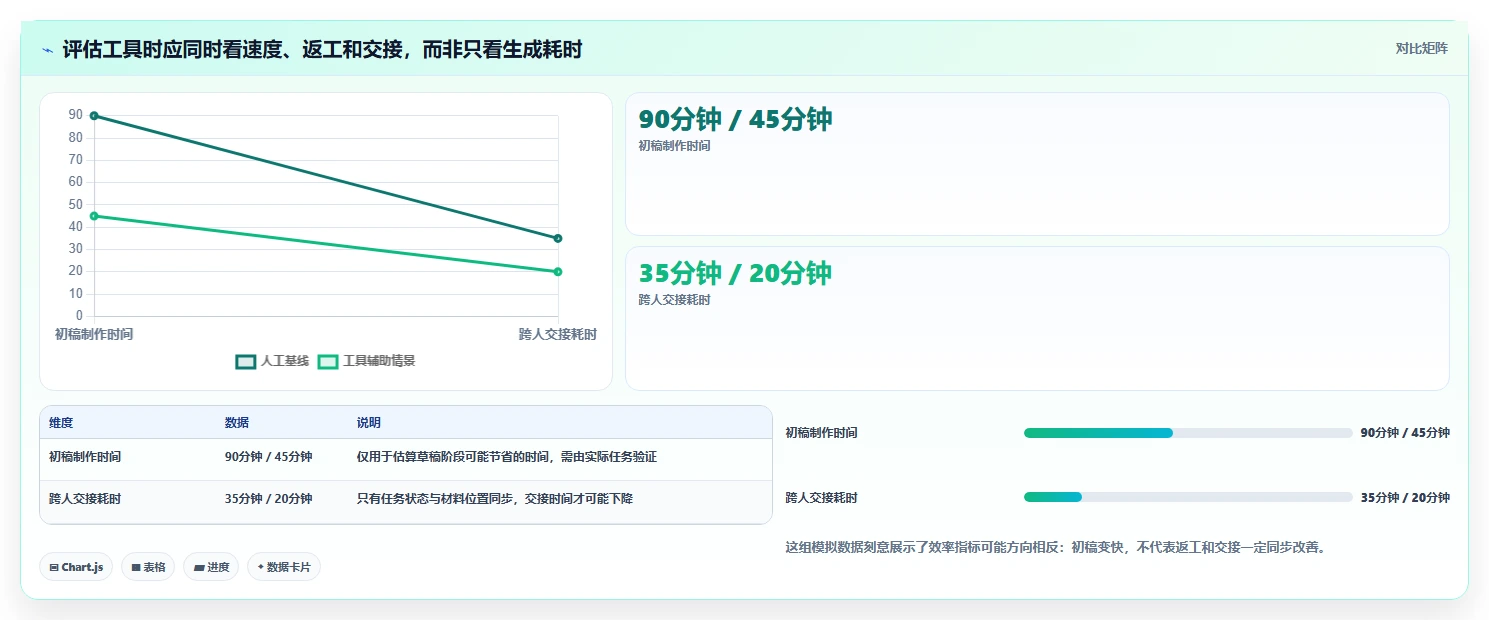Image resolution: width=1489 pixels, height=620 pixels.
Task: Click table cell 35分钟 / 20分钟
Action: [268, 498]
